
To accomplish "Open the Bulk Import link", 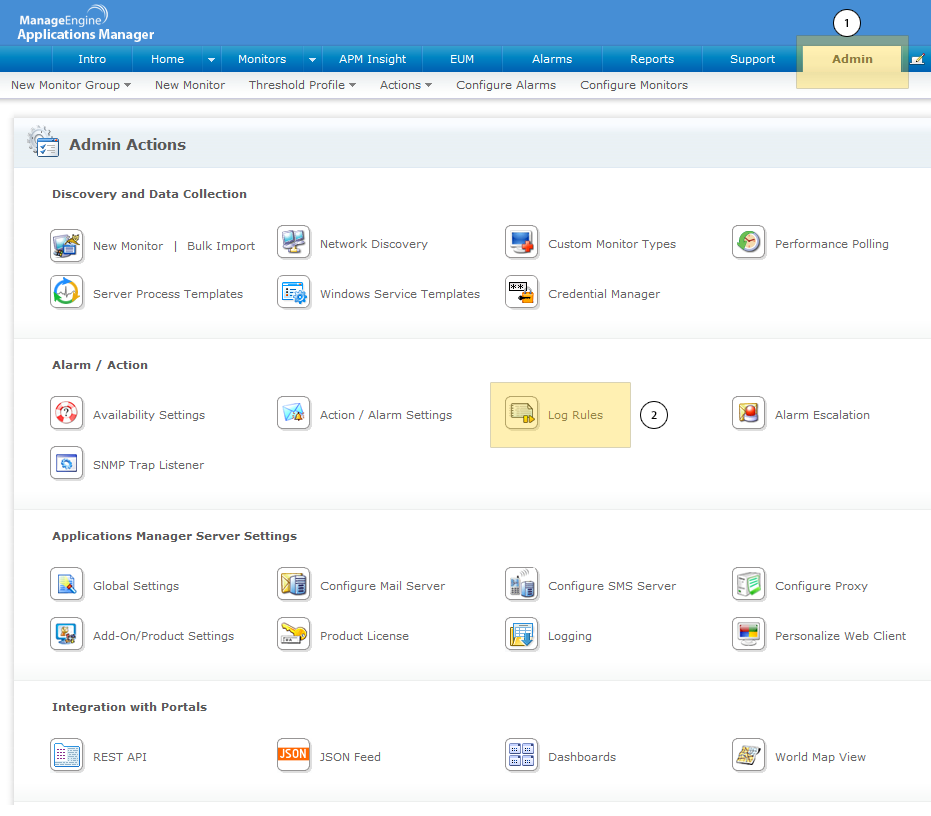I will click(x=221, y=246).
